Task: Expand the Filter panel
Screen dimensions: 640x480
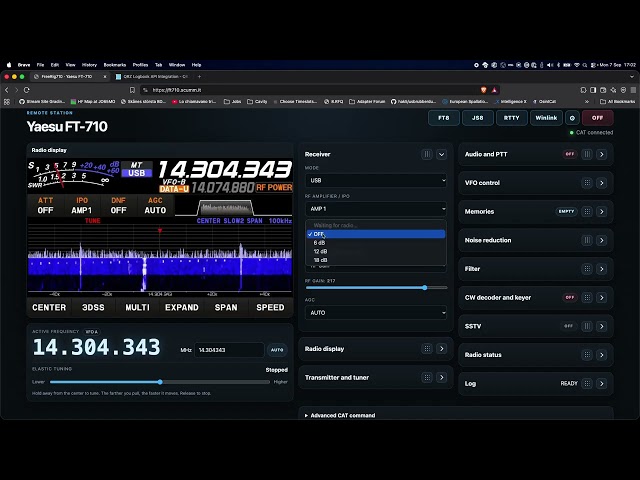Action: point(601,269)
